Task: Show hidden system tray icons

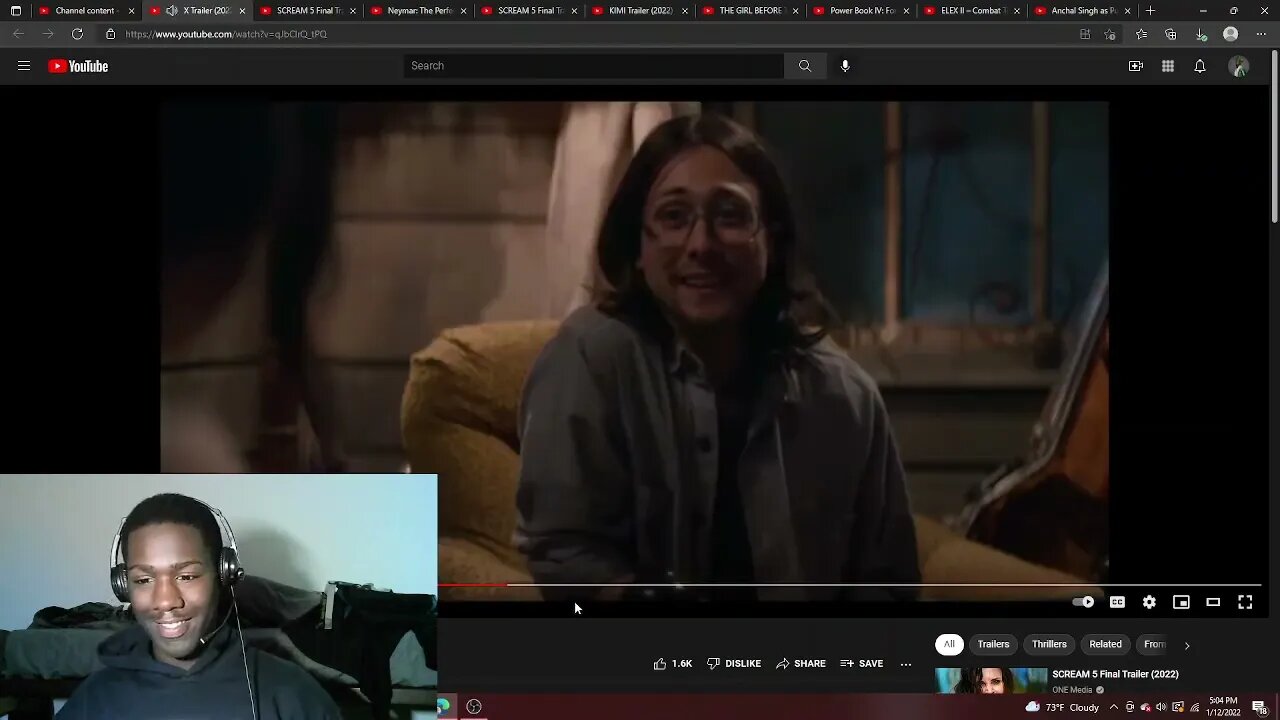Action: (x=1114, y=707)
